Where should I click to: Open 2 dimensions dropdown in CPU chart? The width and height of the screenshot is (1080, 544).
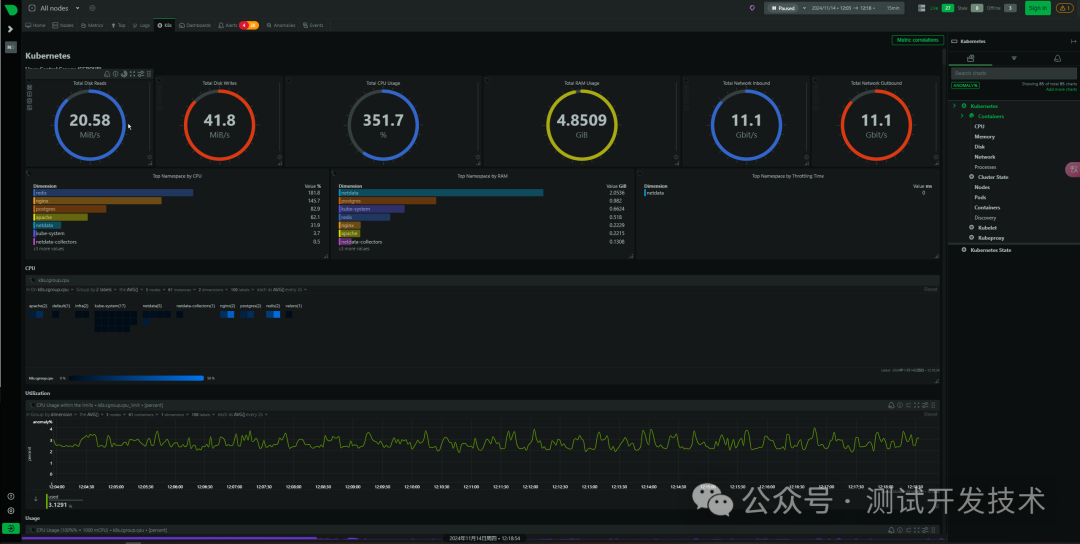click(x=214, y=290)
